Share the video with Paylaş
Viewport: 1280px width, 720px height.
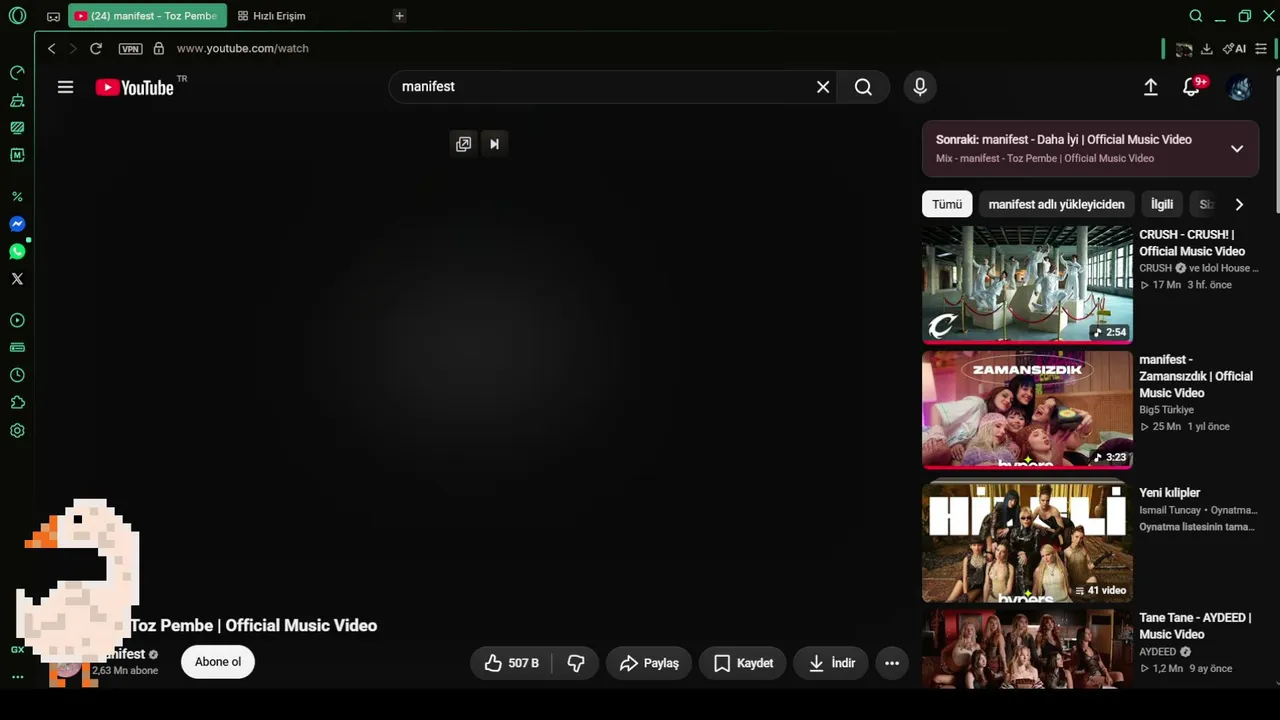[x=649, y=663]
